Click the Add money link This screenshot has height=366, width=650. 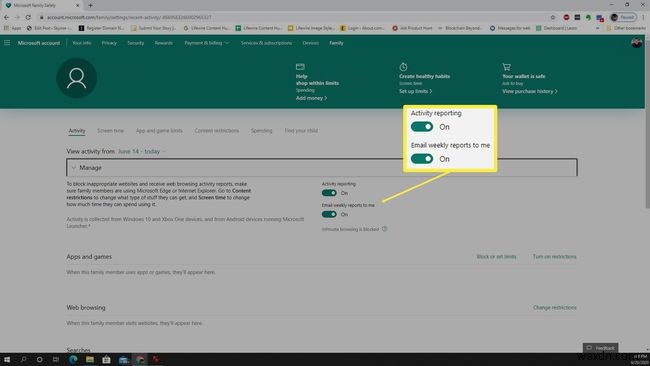click(311, 98)
